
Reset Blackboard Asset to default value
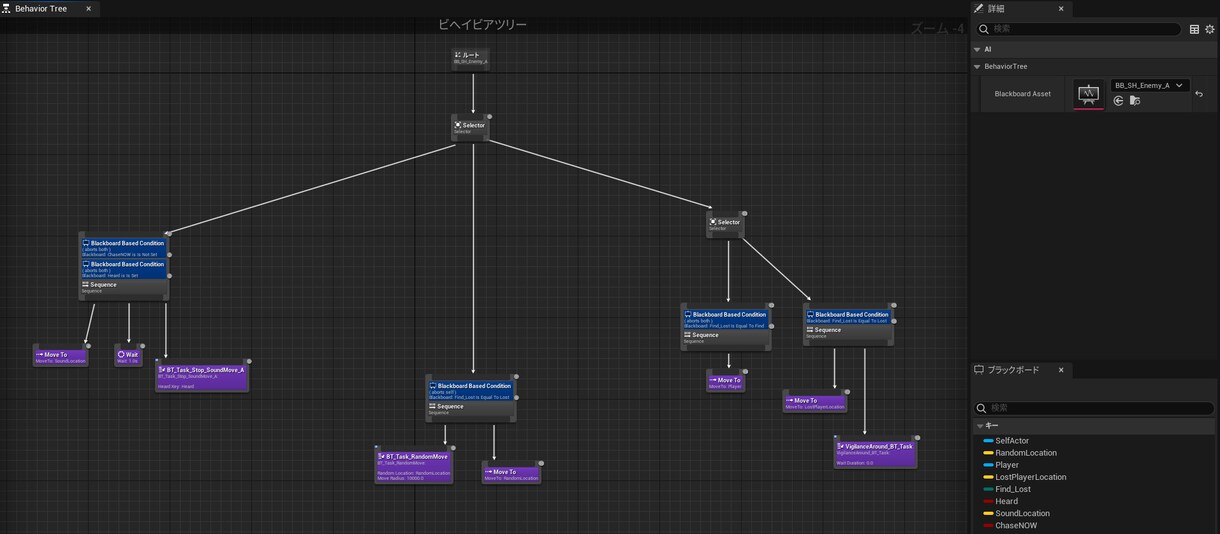pos(1199,94)
